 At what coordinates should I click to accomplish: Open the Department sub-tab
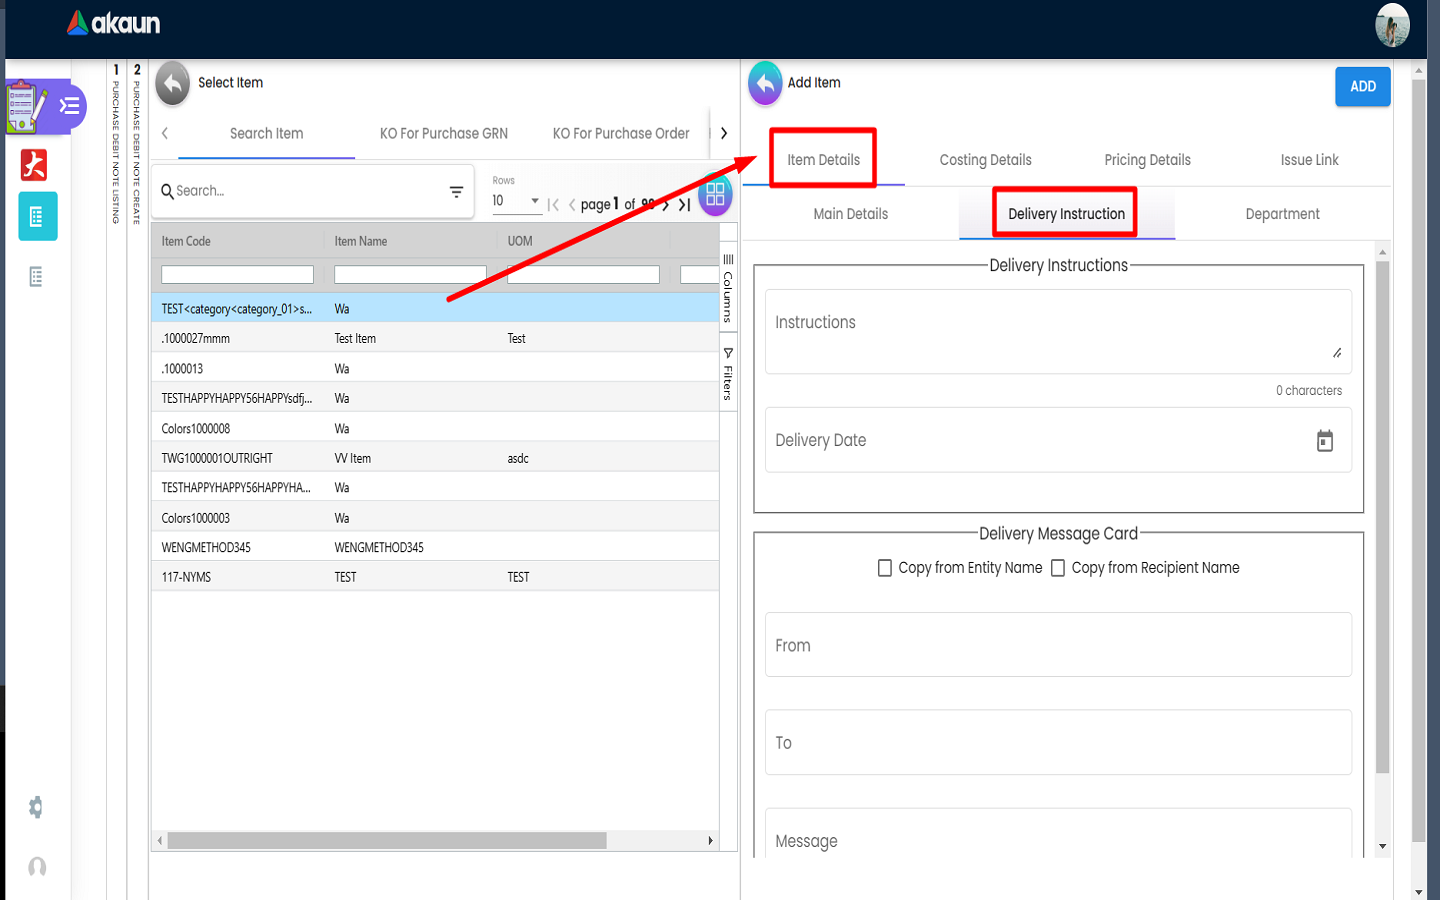coord(1282,214)
